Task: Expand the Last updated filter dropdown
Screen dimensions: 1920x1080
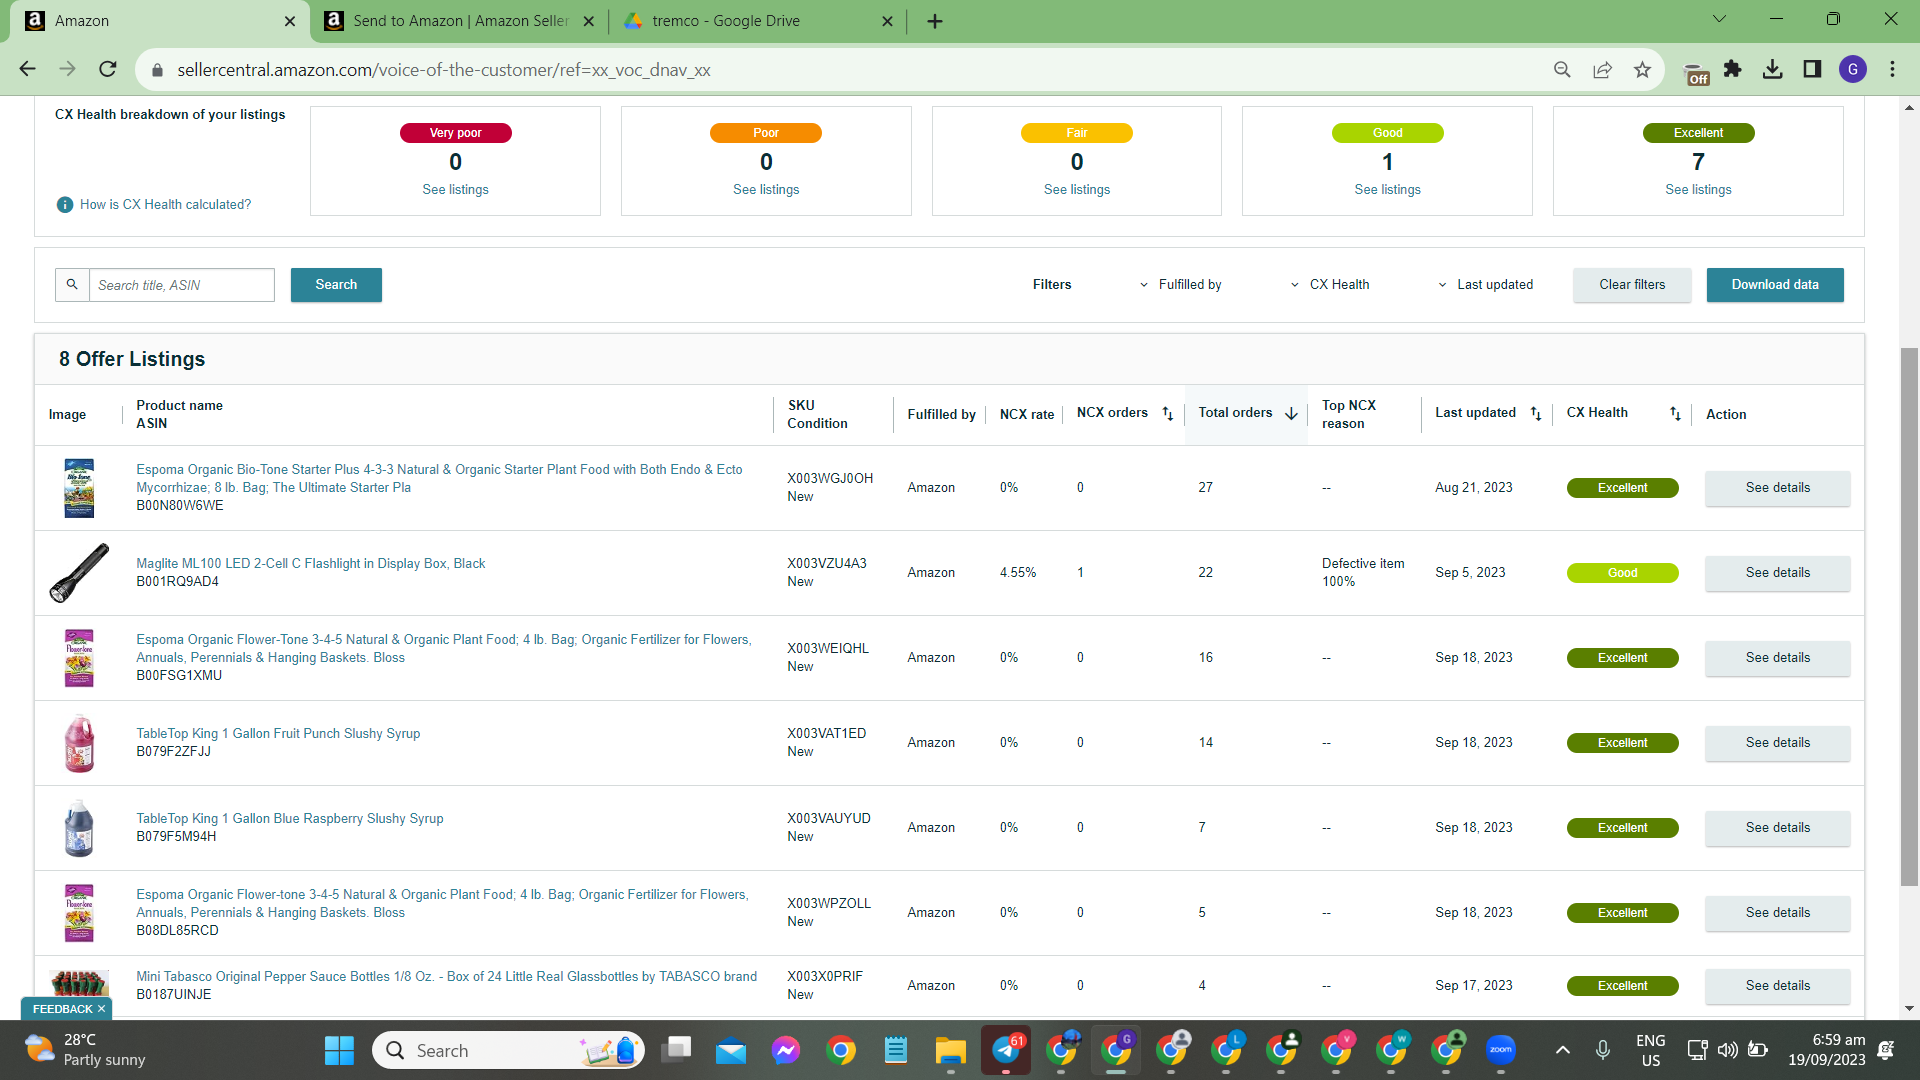Action: [x=1485, y=285]
